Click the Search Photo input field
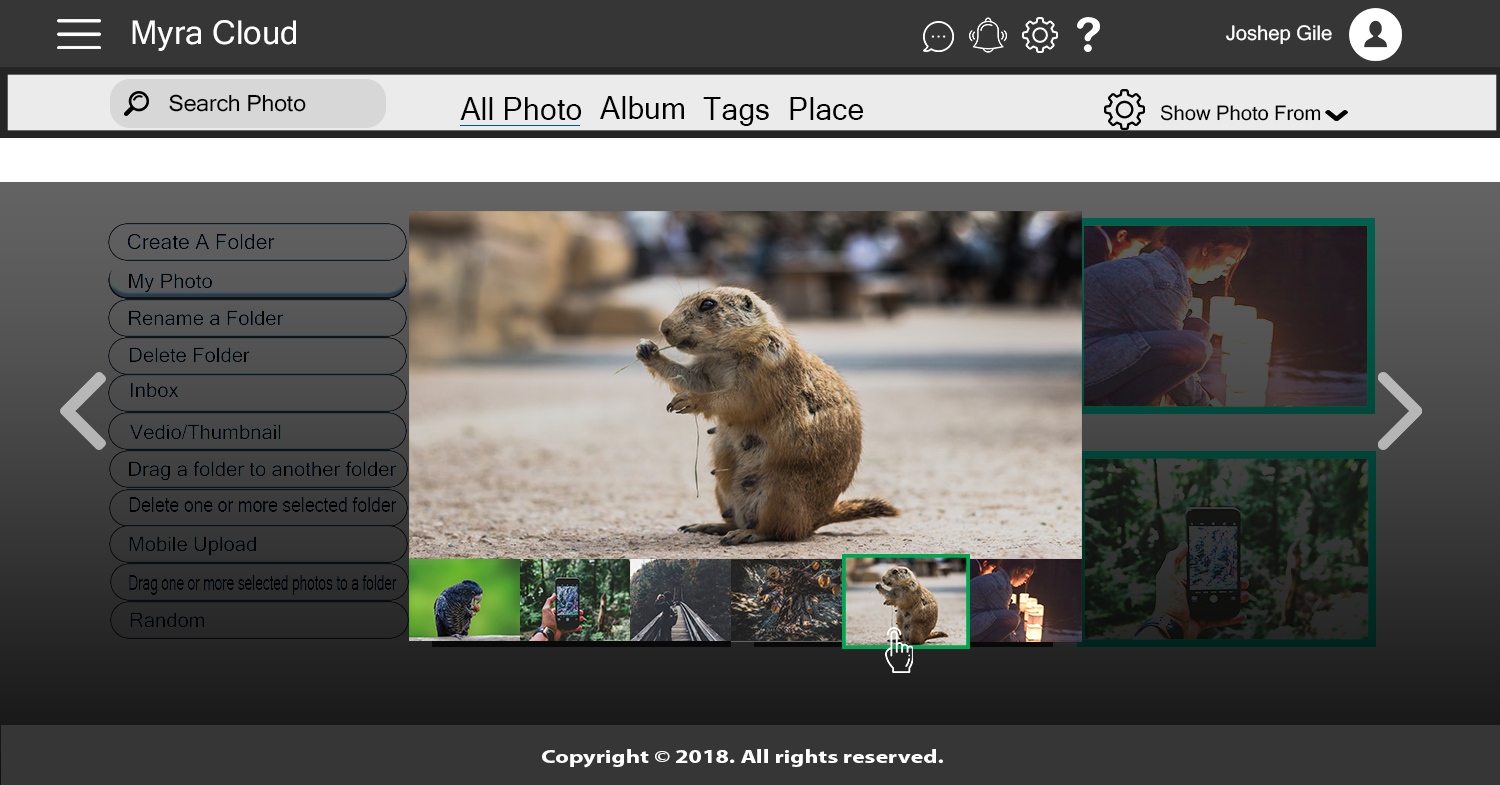 260,103
